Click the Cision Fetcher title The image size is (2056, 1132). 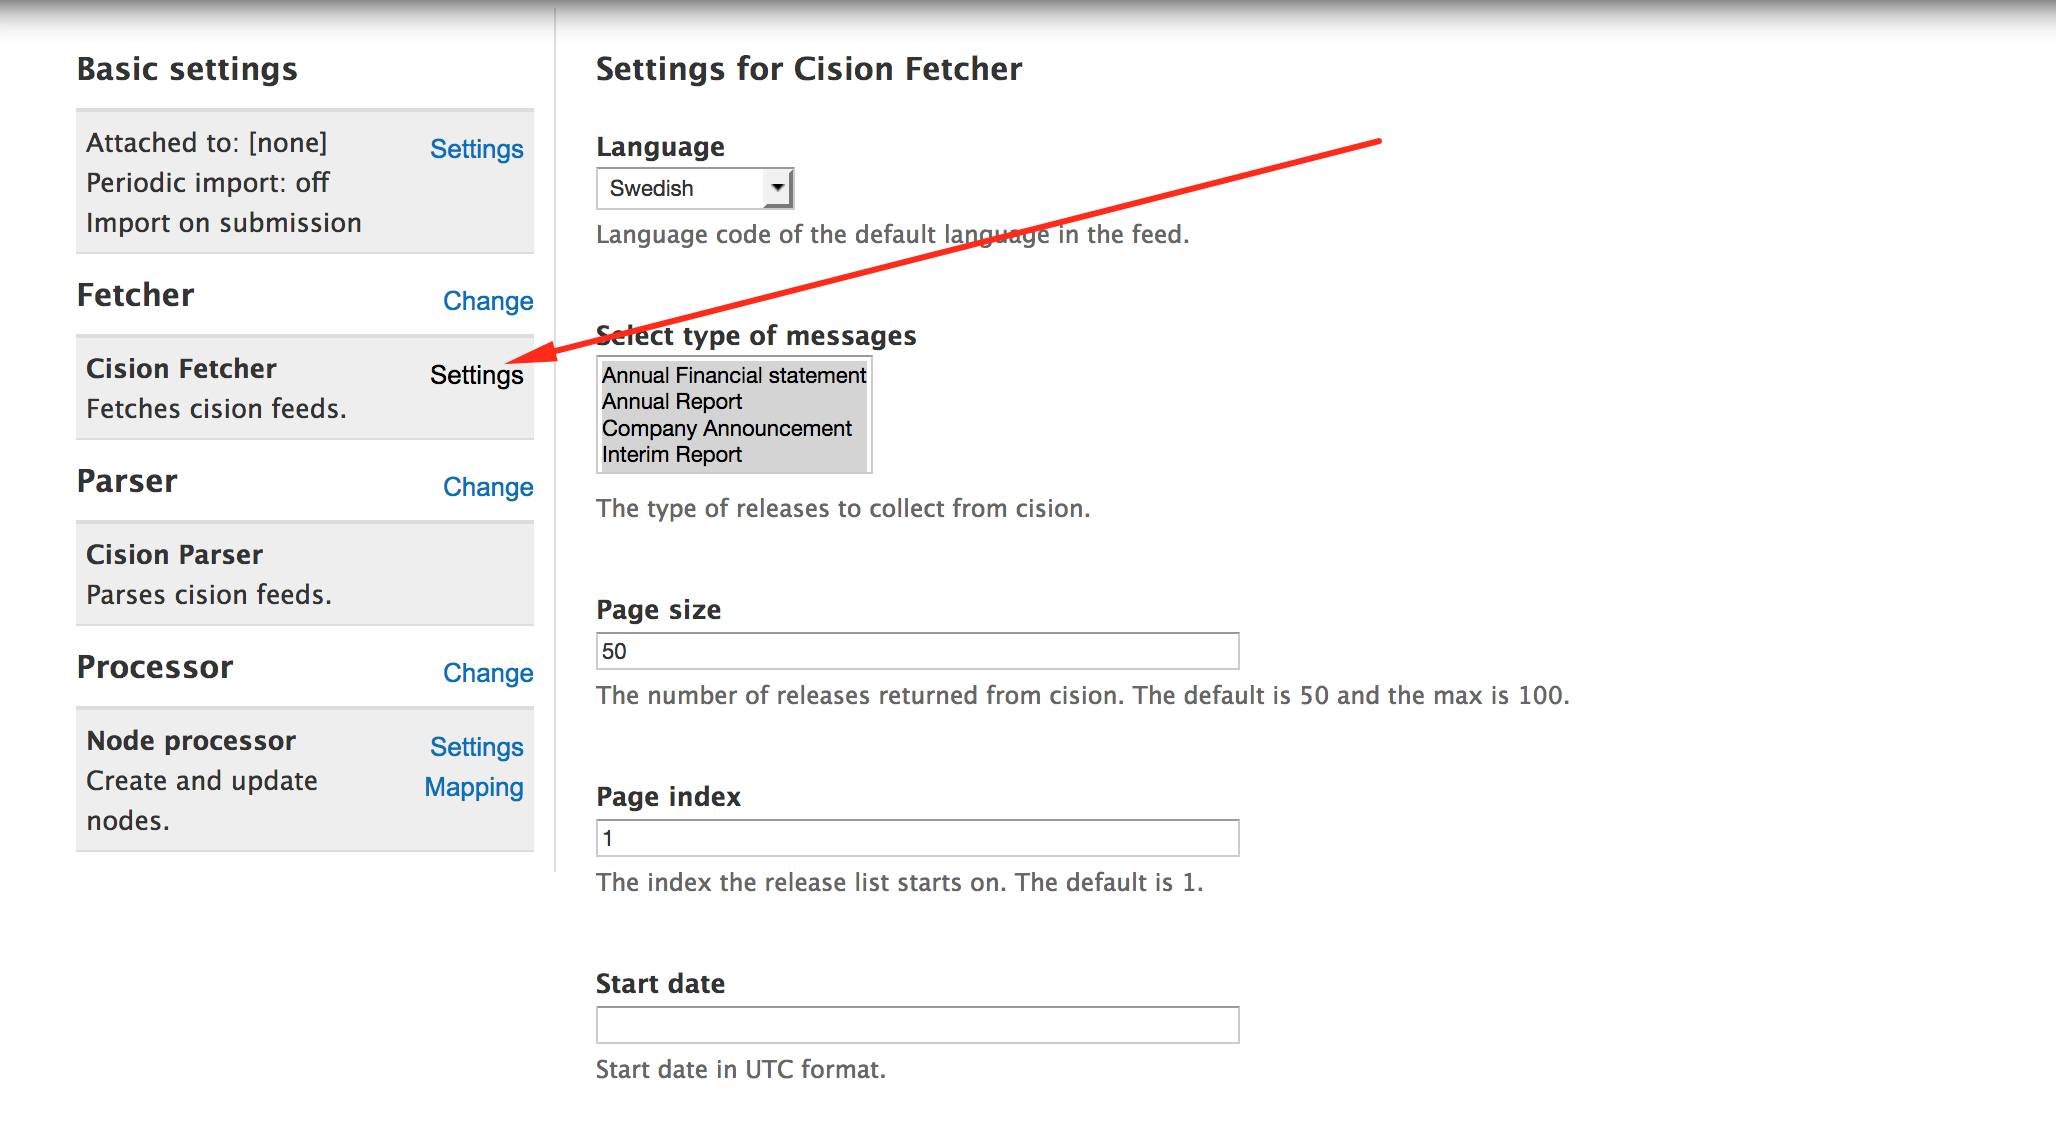181,369
